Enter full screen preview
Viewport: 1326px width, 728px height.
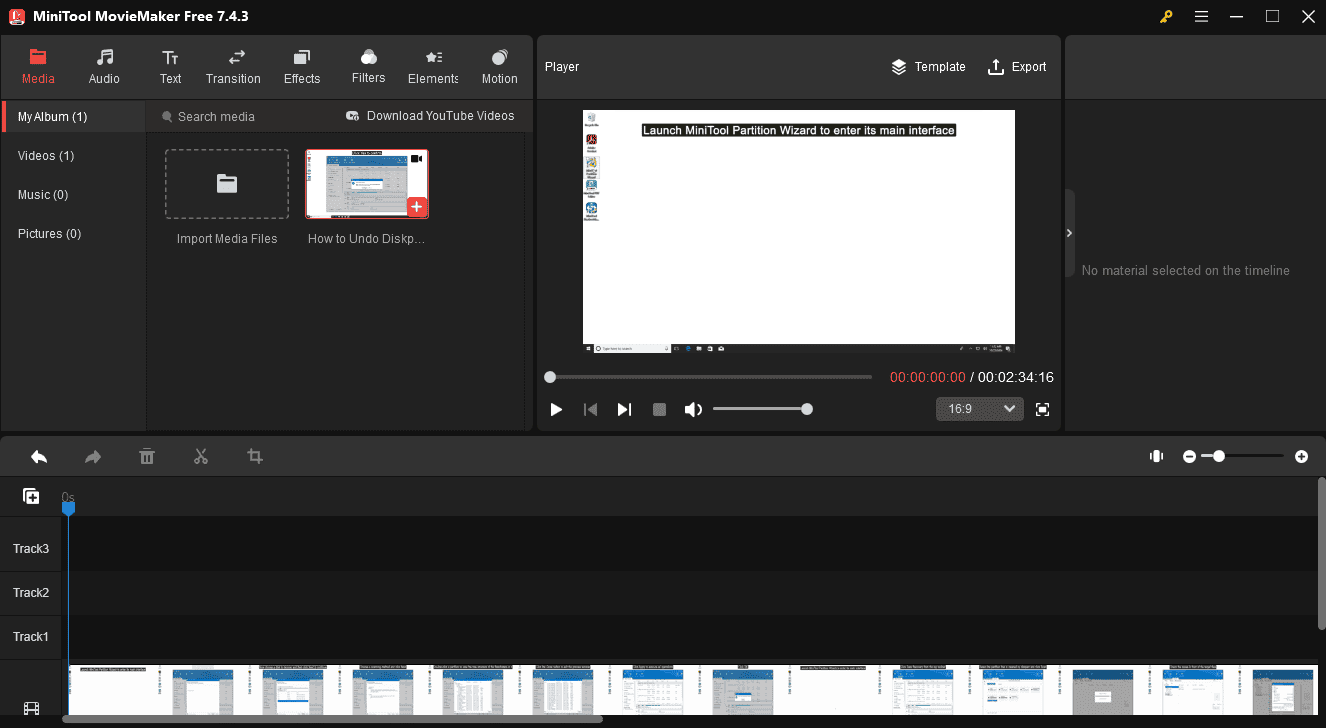click(1043, 409)
